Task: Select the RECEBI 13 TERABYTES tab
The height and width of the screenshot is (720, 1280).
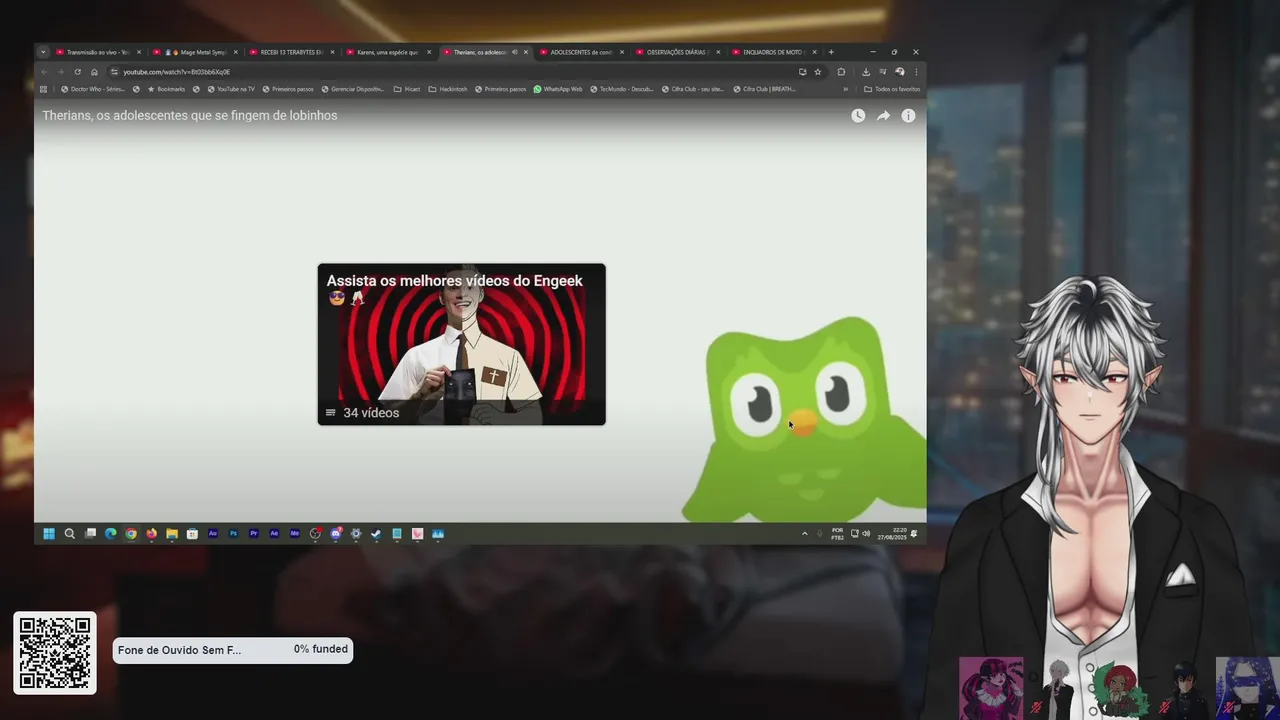Action: [x=291, y=52]
